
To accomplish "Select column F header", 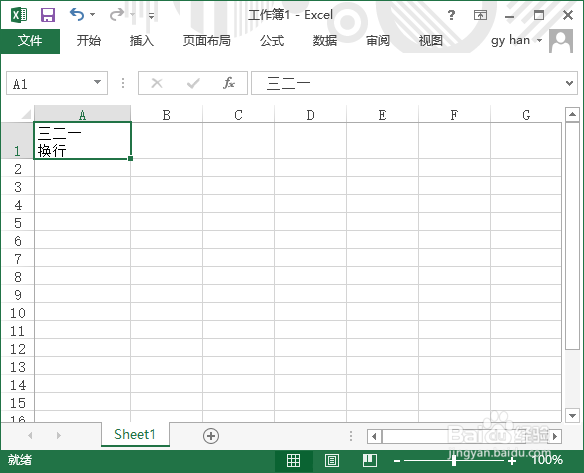I will click(454, 115).
